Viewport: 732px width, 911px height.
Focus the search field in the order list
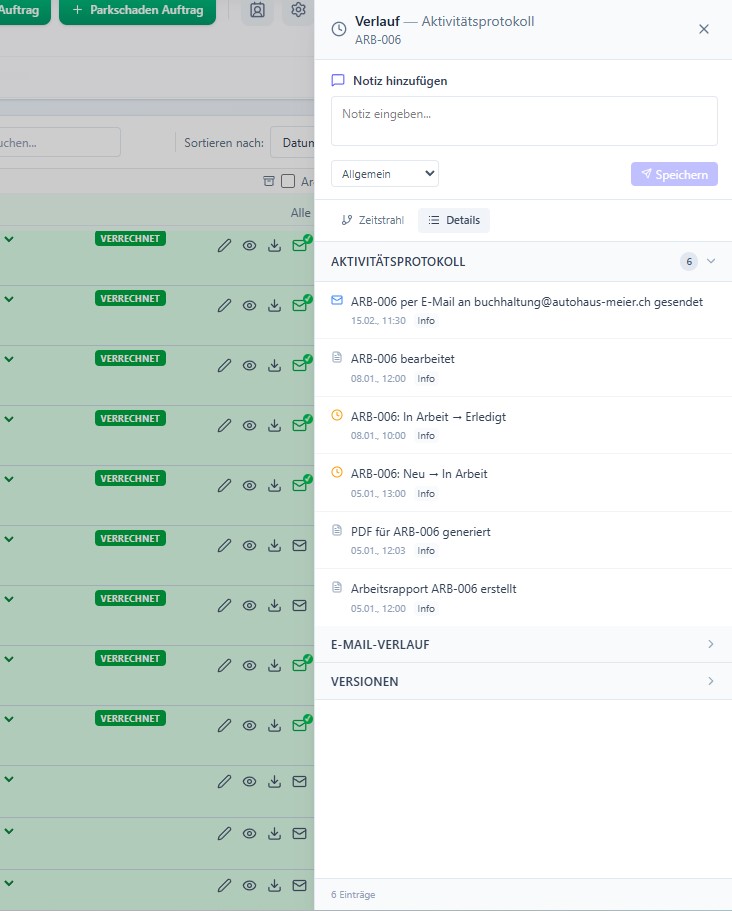coord(60,142)
